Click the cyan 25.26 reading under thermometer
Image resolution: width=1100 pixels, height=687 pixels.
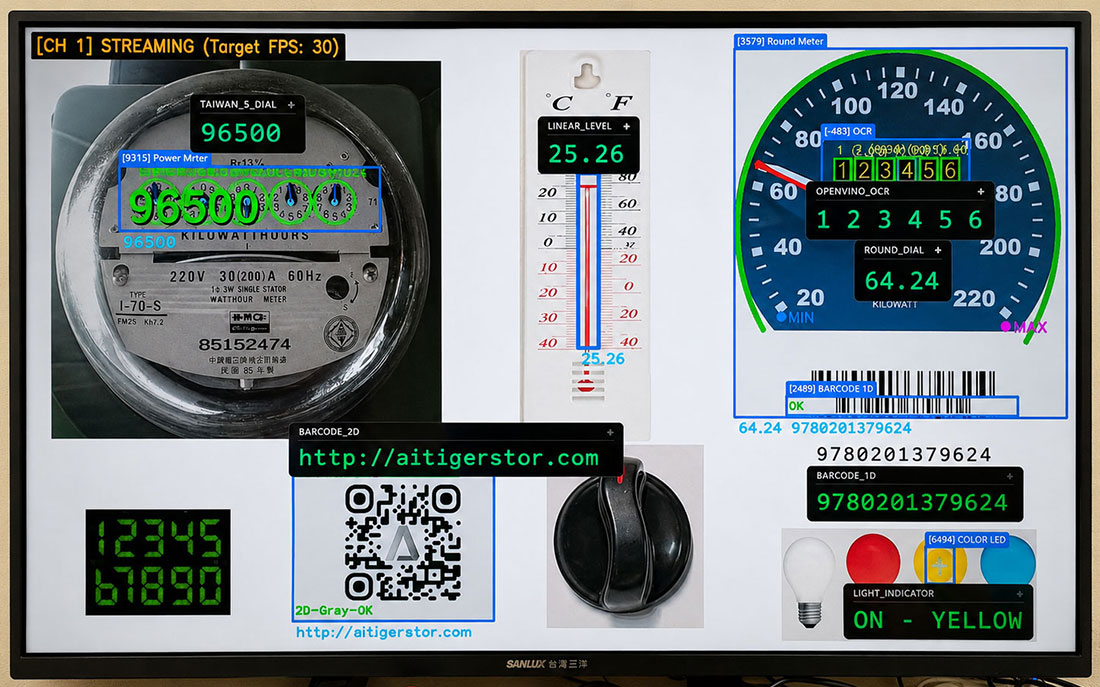[603, 359]
